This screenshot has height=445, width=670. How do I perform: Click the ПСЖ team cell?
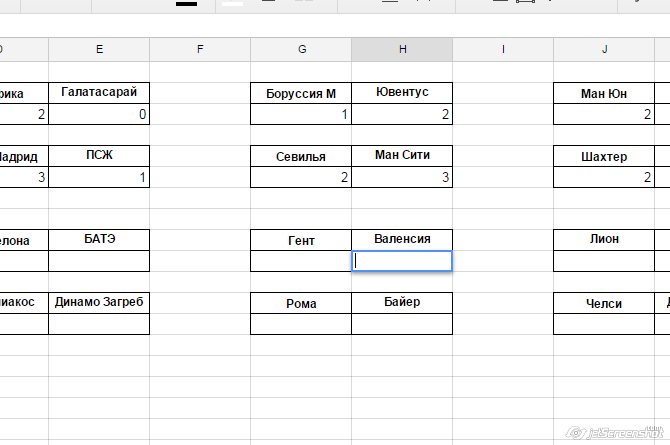coord(99,156)
